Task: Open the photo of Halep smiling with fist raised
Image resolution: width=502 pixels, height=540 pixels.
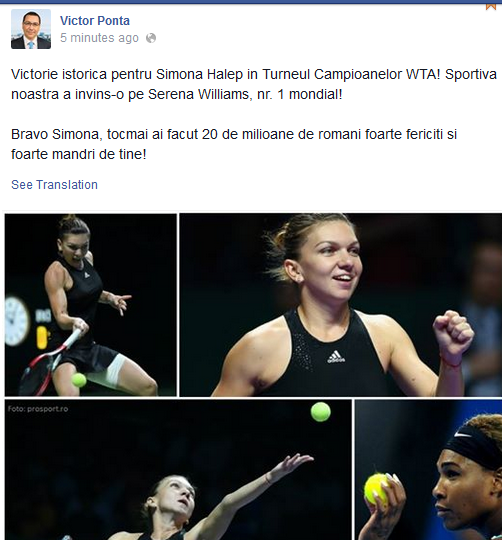Action: [x=341, y=305]
